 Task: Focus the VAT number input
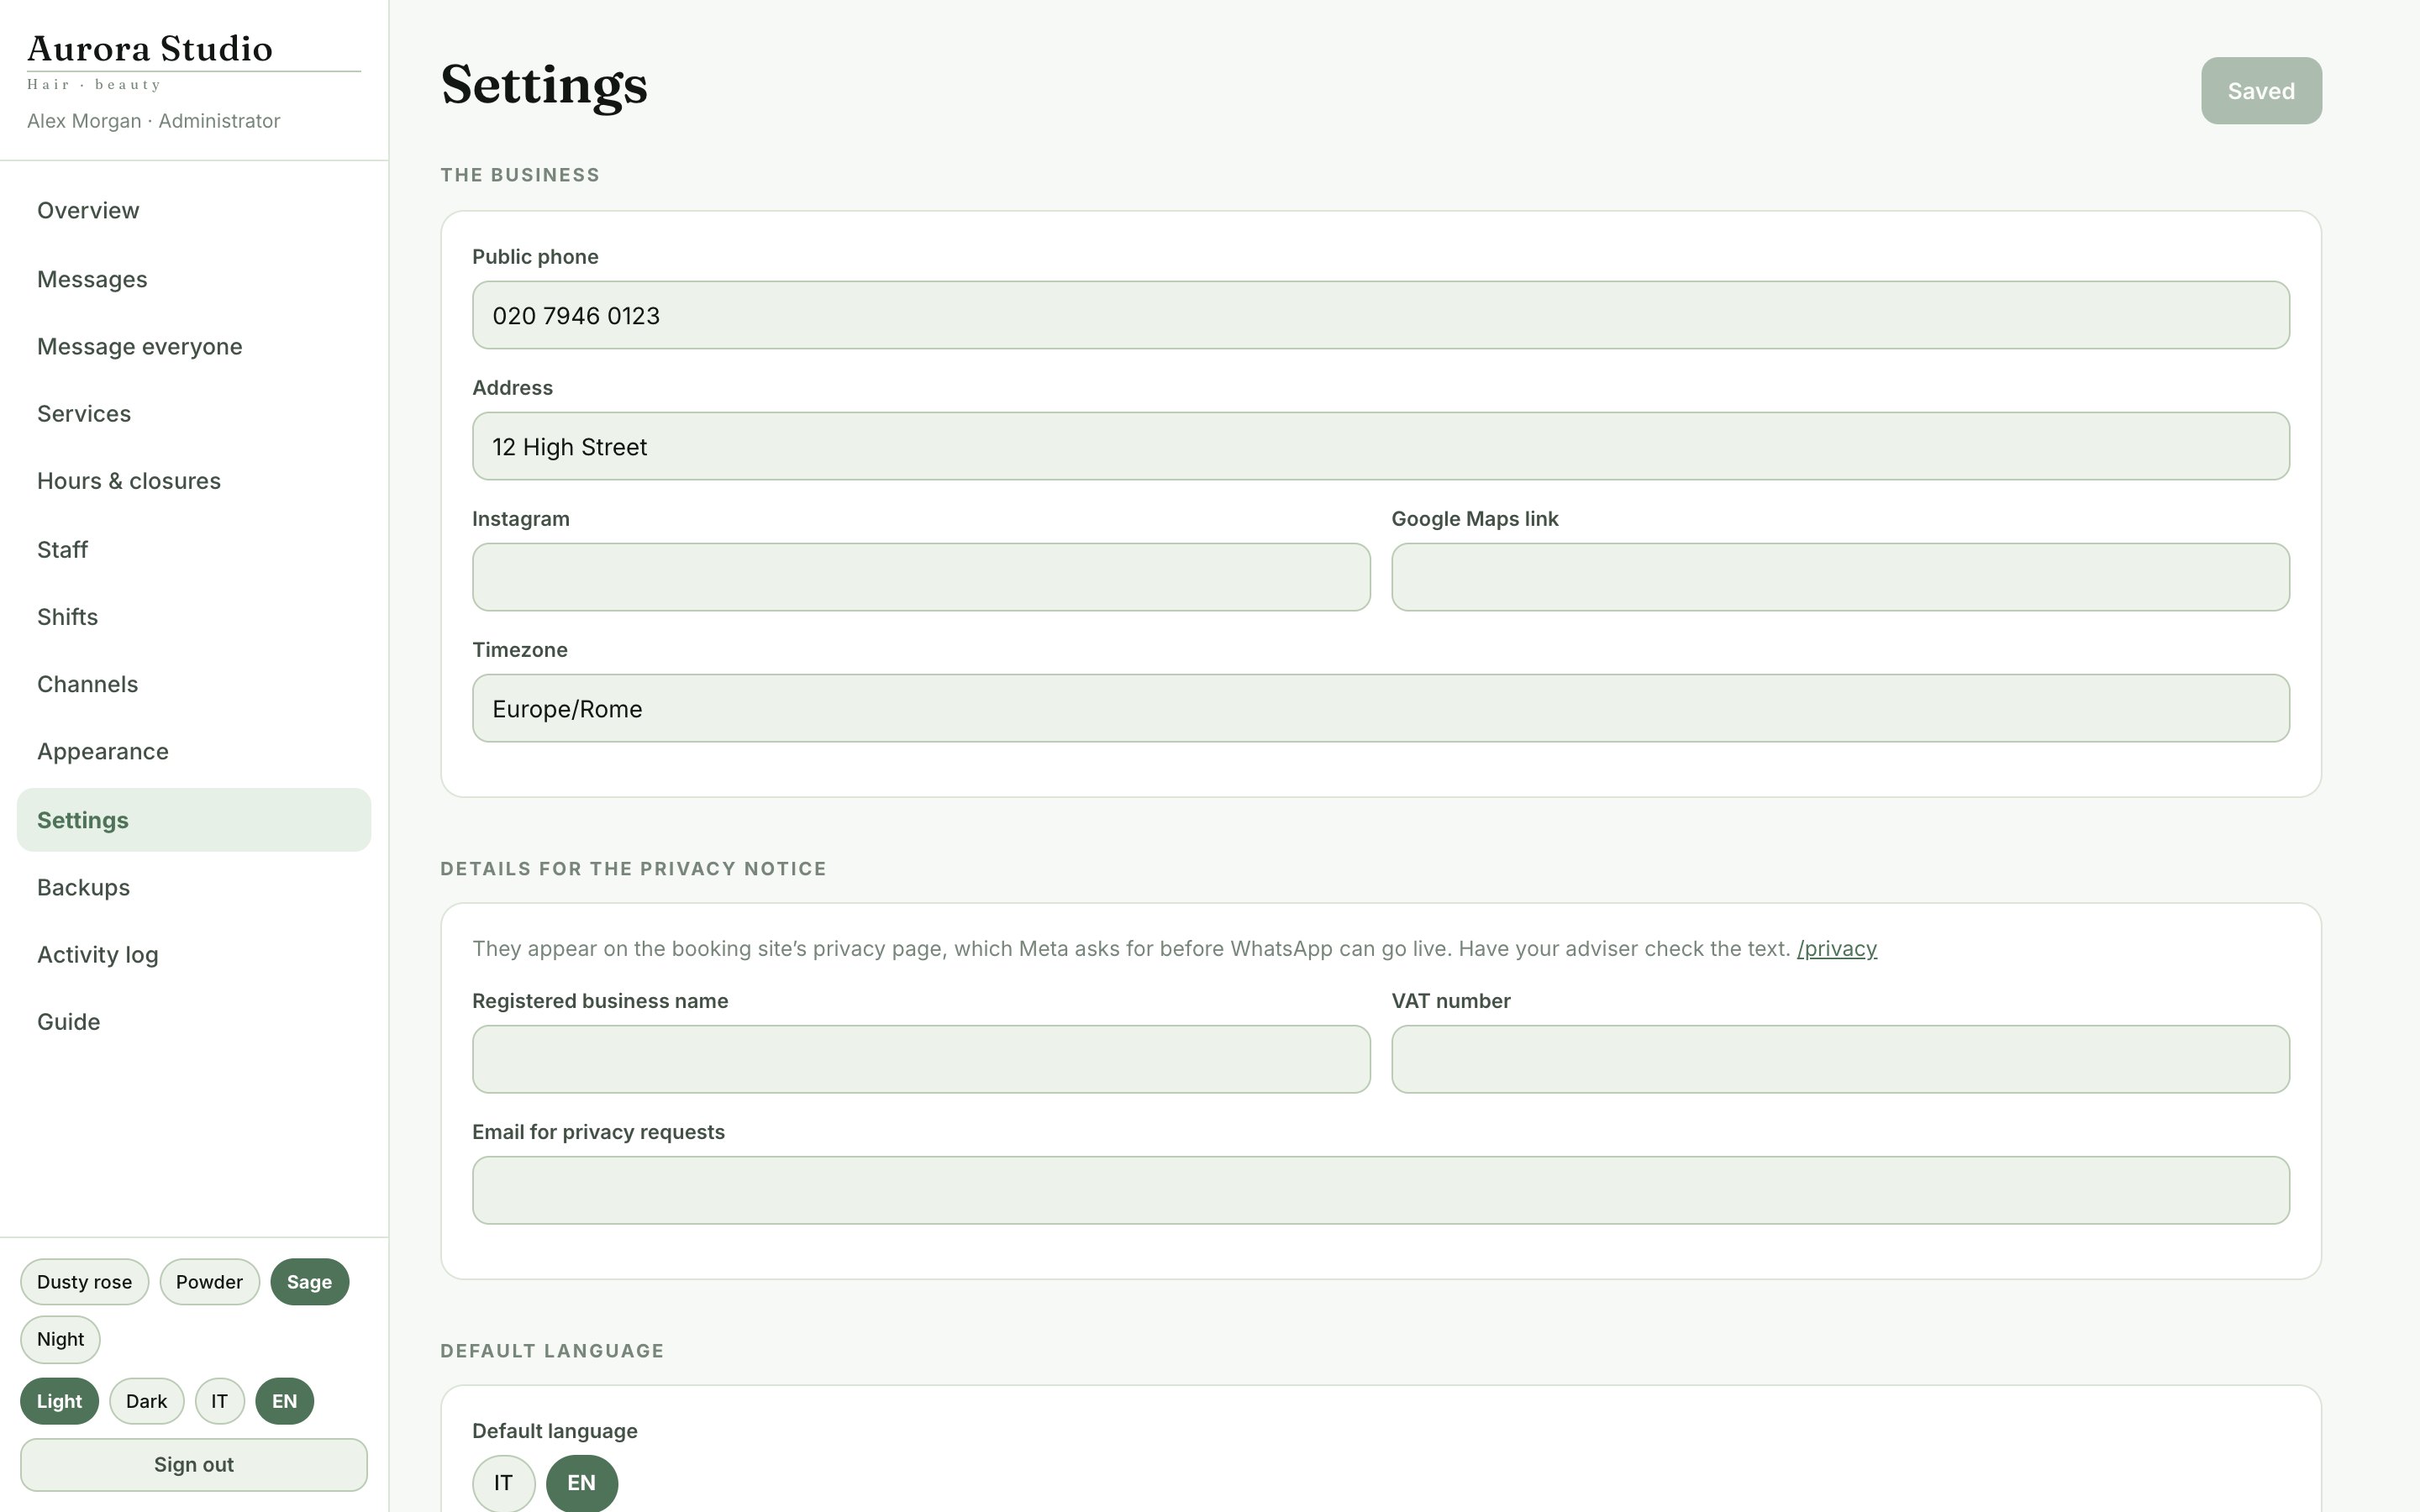1840,1060
